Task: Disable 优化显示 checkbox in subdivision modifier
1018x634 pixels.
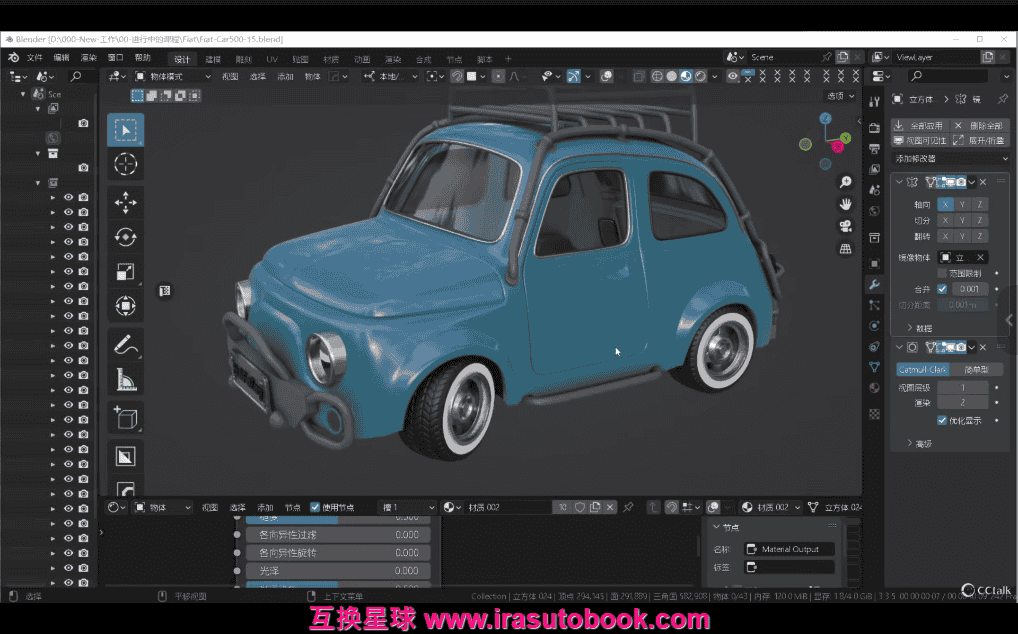Action: pyautogui.click(x=942, y=420)
